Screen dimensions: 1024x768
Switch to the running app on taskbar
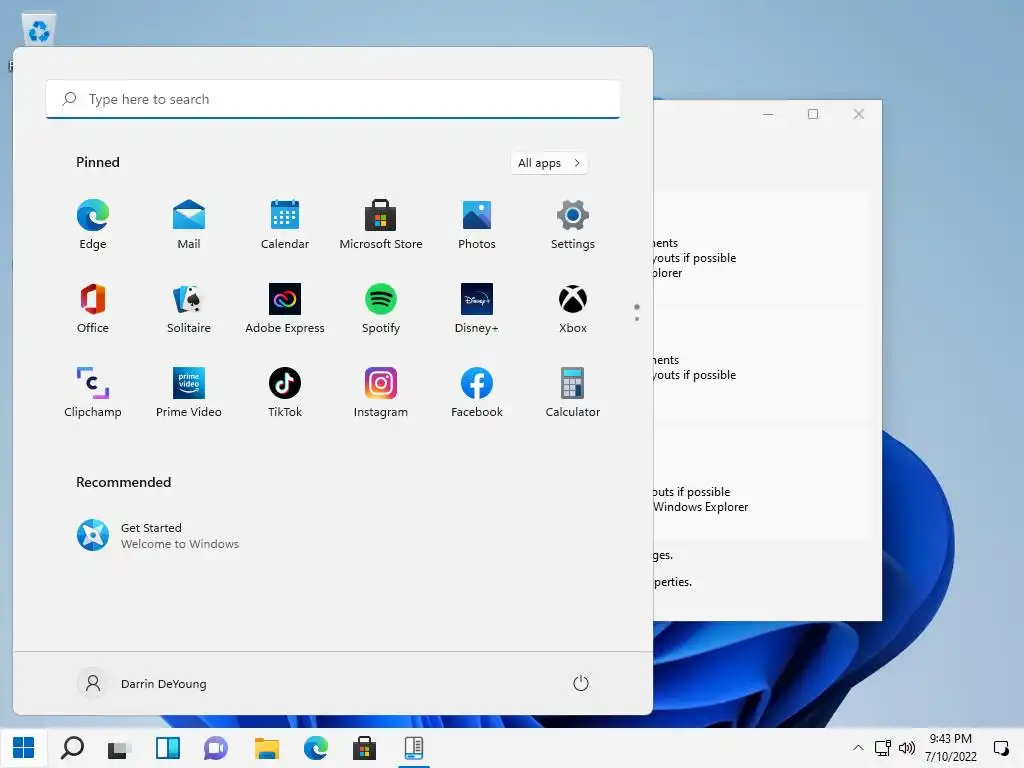pos(413,748)
